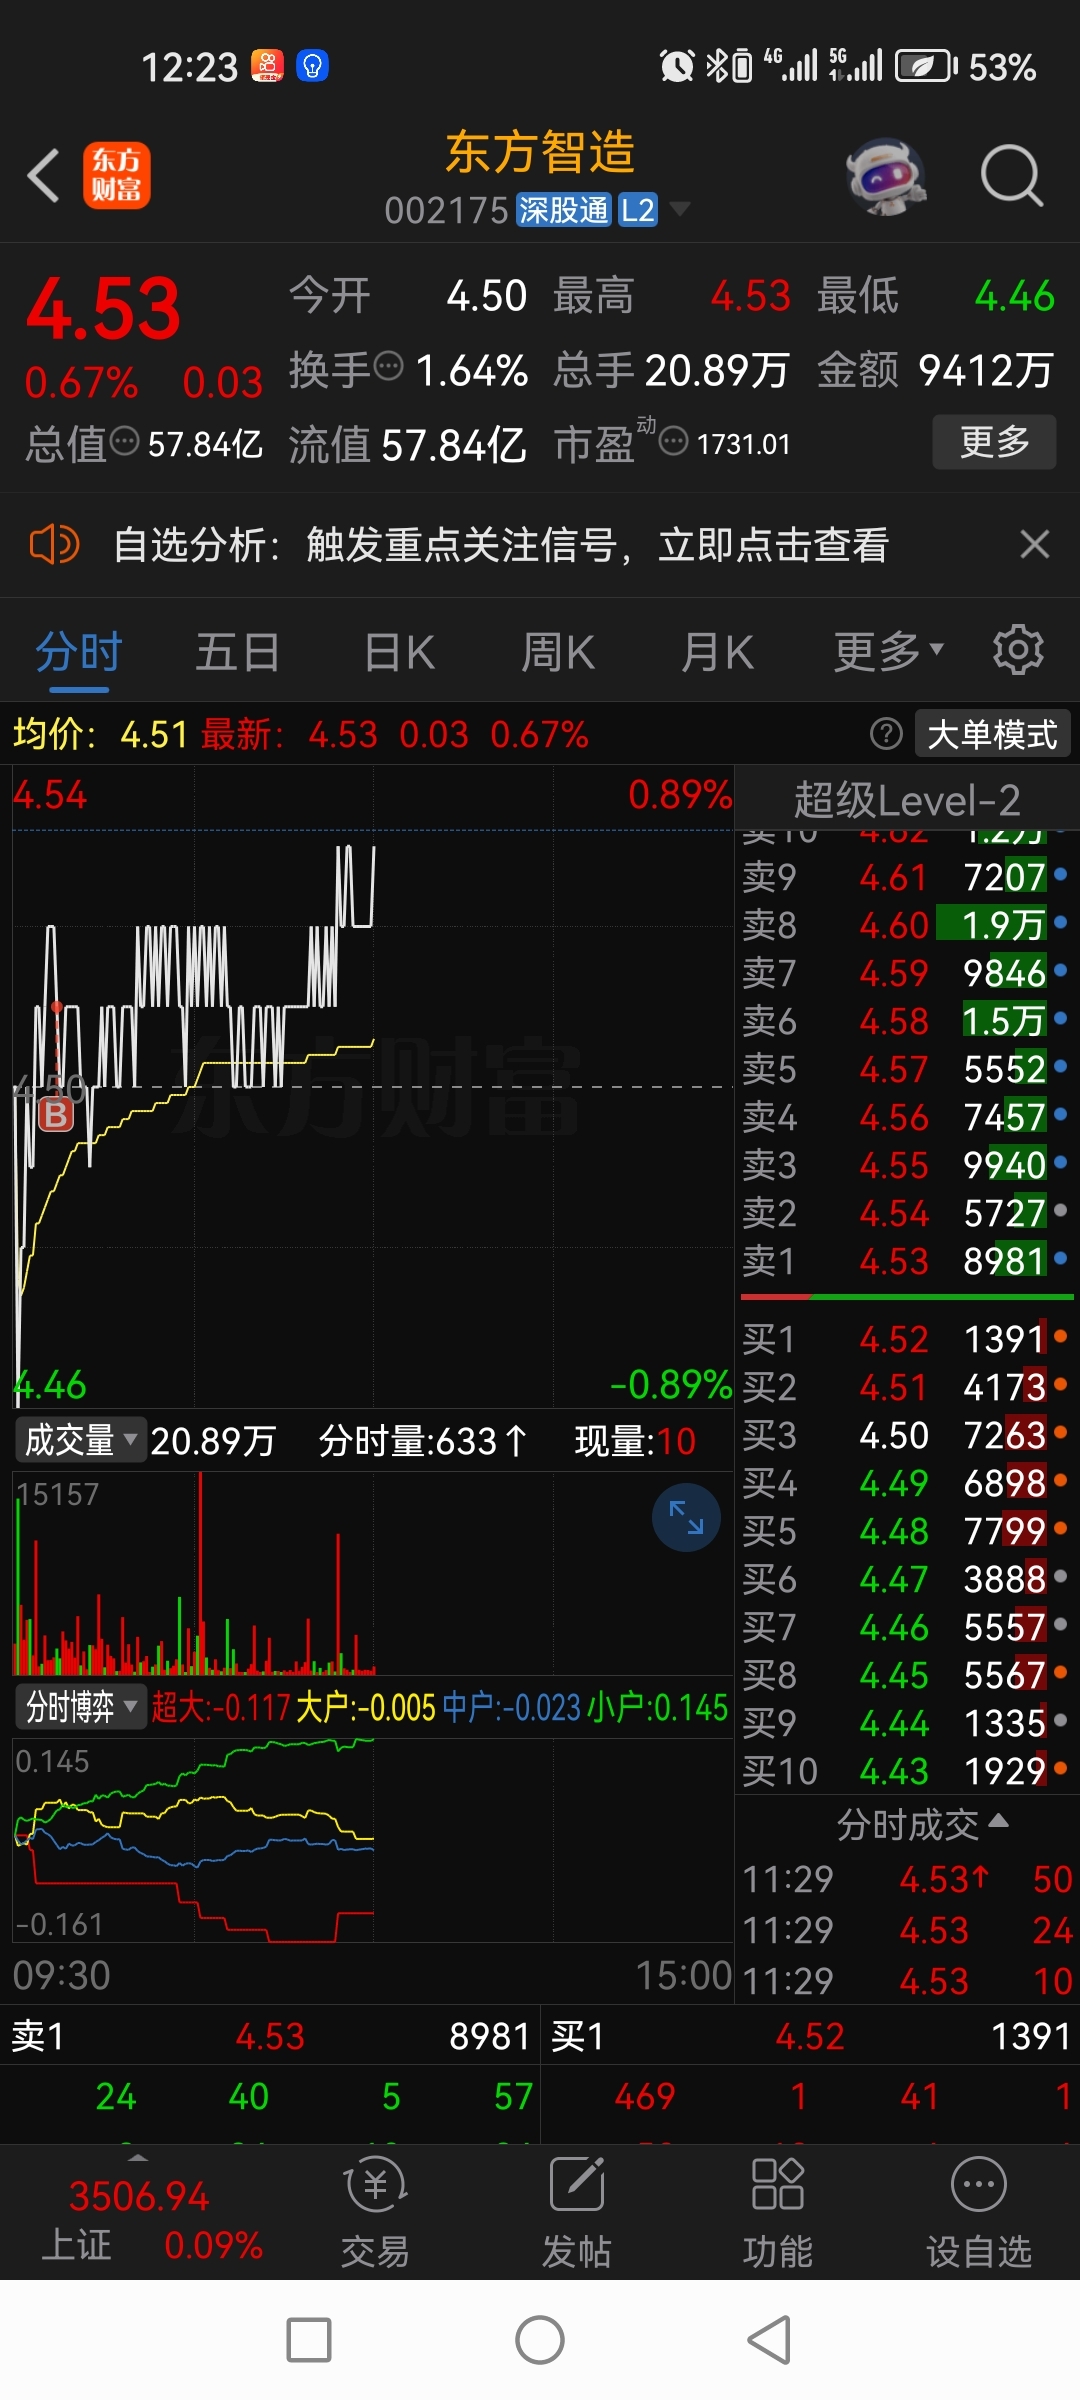Tap Android home circle button
1080x2400 pixels.
(540, 2340)
